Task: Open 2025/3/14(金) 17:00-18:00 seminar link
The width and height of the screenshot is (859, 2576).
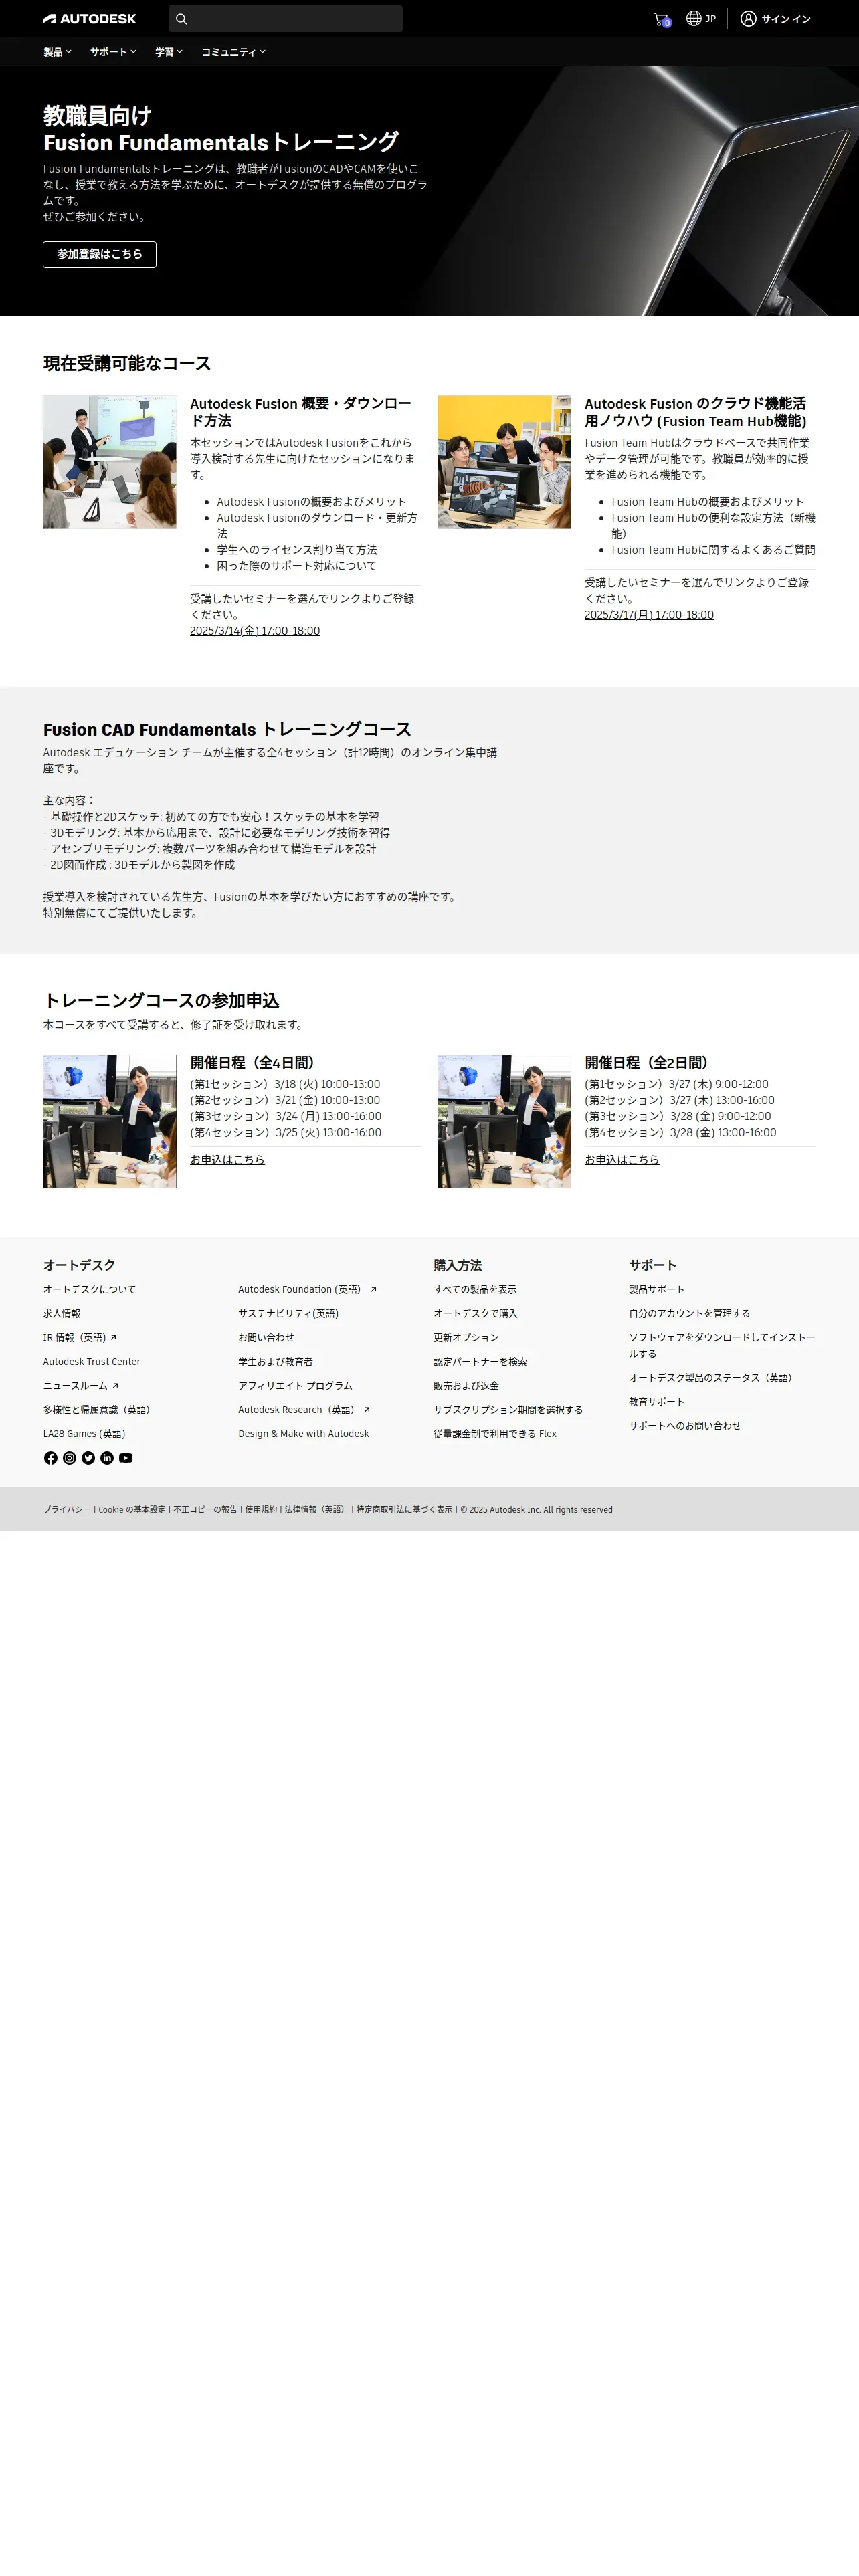Action: [x=255, y=631]
